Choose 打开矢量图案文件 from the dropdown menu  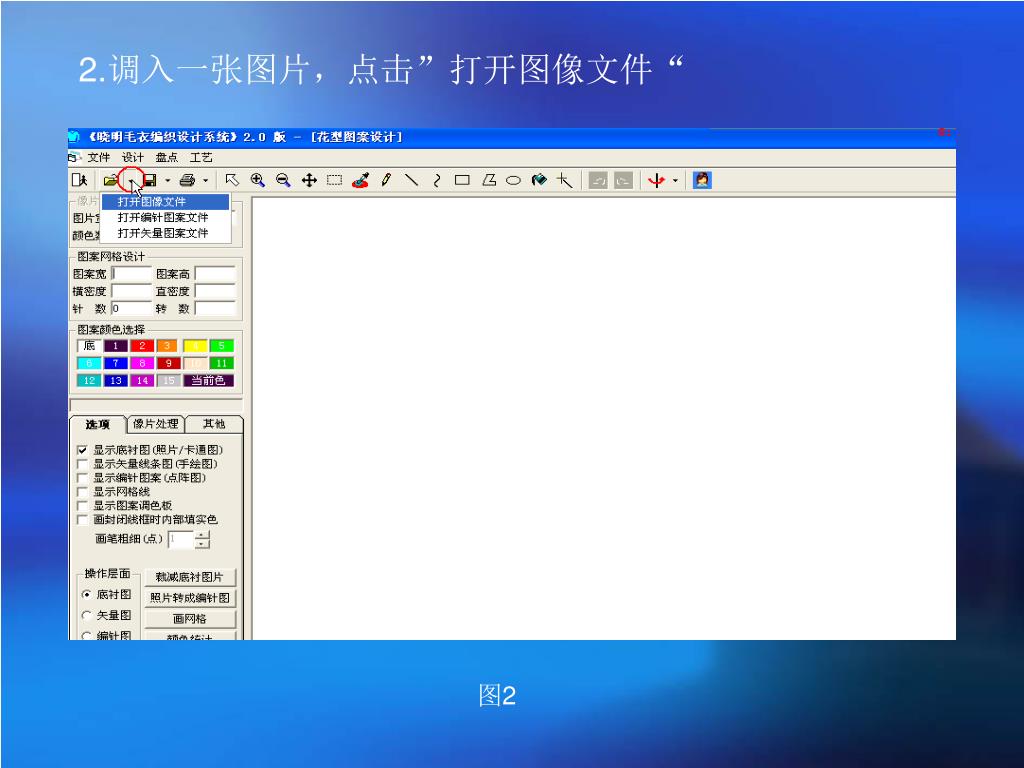coord(165,233)
